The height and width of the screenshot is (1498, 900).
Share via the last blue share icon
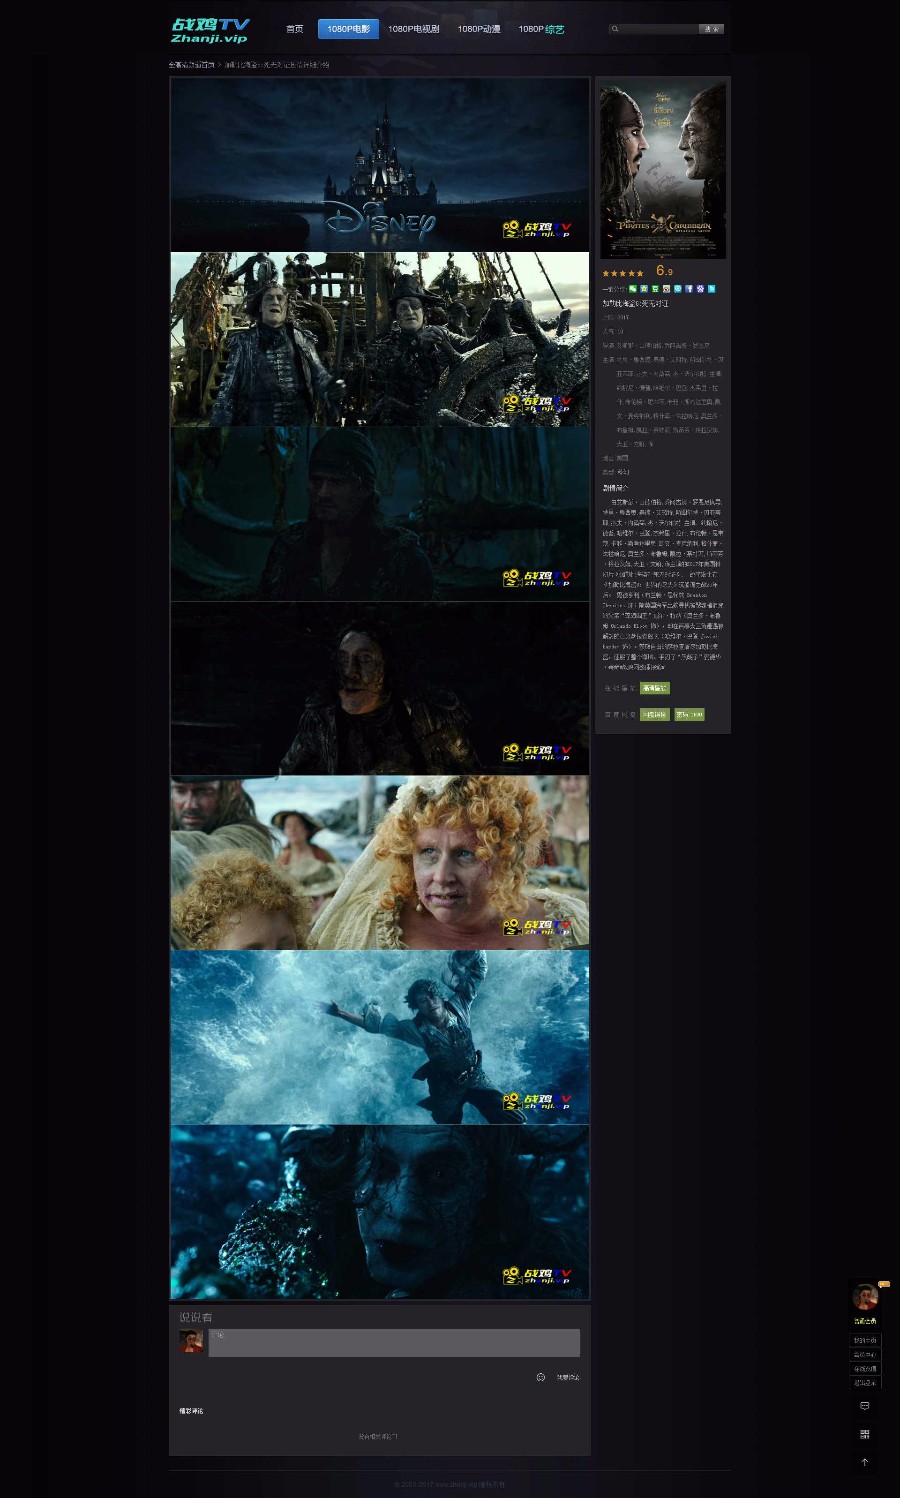point(711,289)
